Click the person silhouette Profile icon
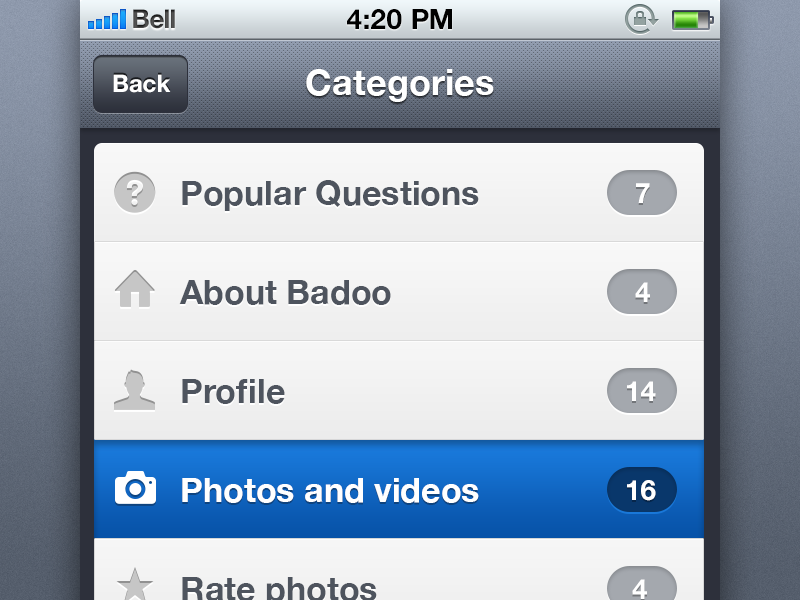Viewport: 800px width, 600px height. click(135, 390)
